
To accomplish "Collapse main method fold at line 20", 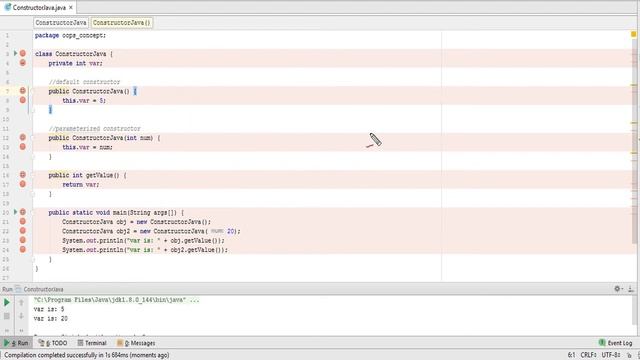I will pyautogui.click(x=33, y=212).
